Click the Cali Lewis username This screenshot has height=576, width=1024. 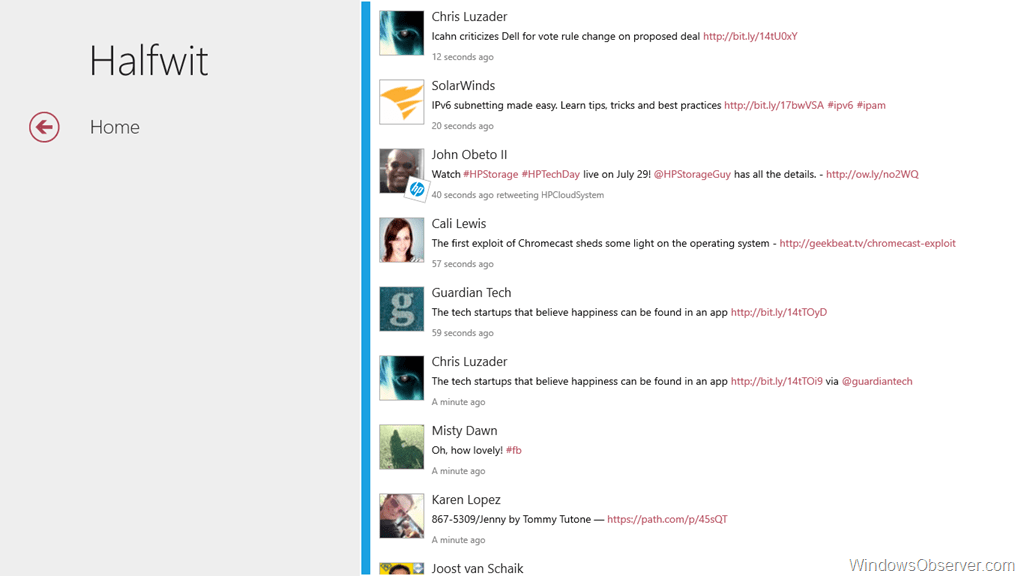[x=458, y=224]
